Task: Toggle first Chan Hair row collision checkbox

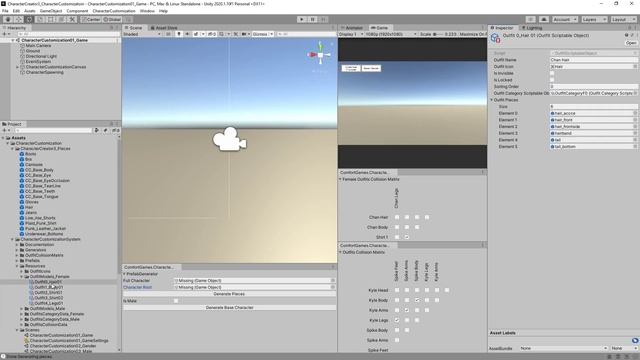Action: coord(397,217)
